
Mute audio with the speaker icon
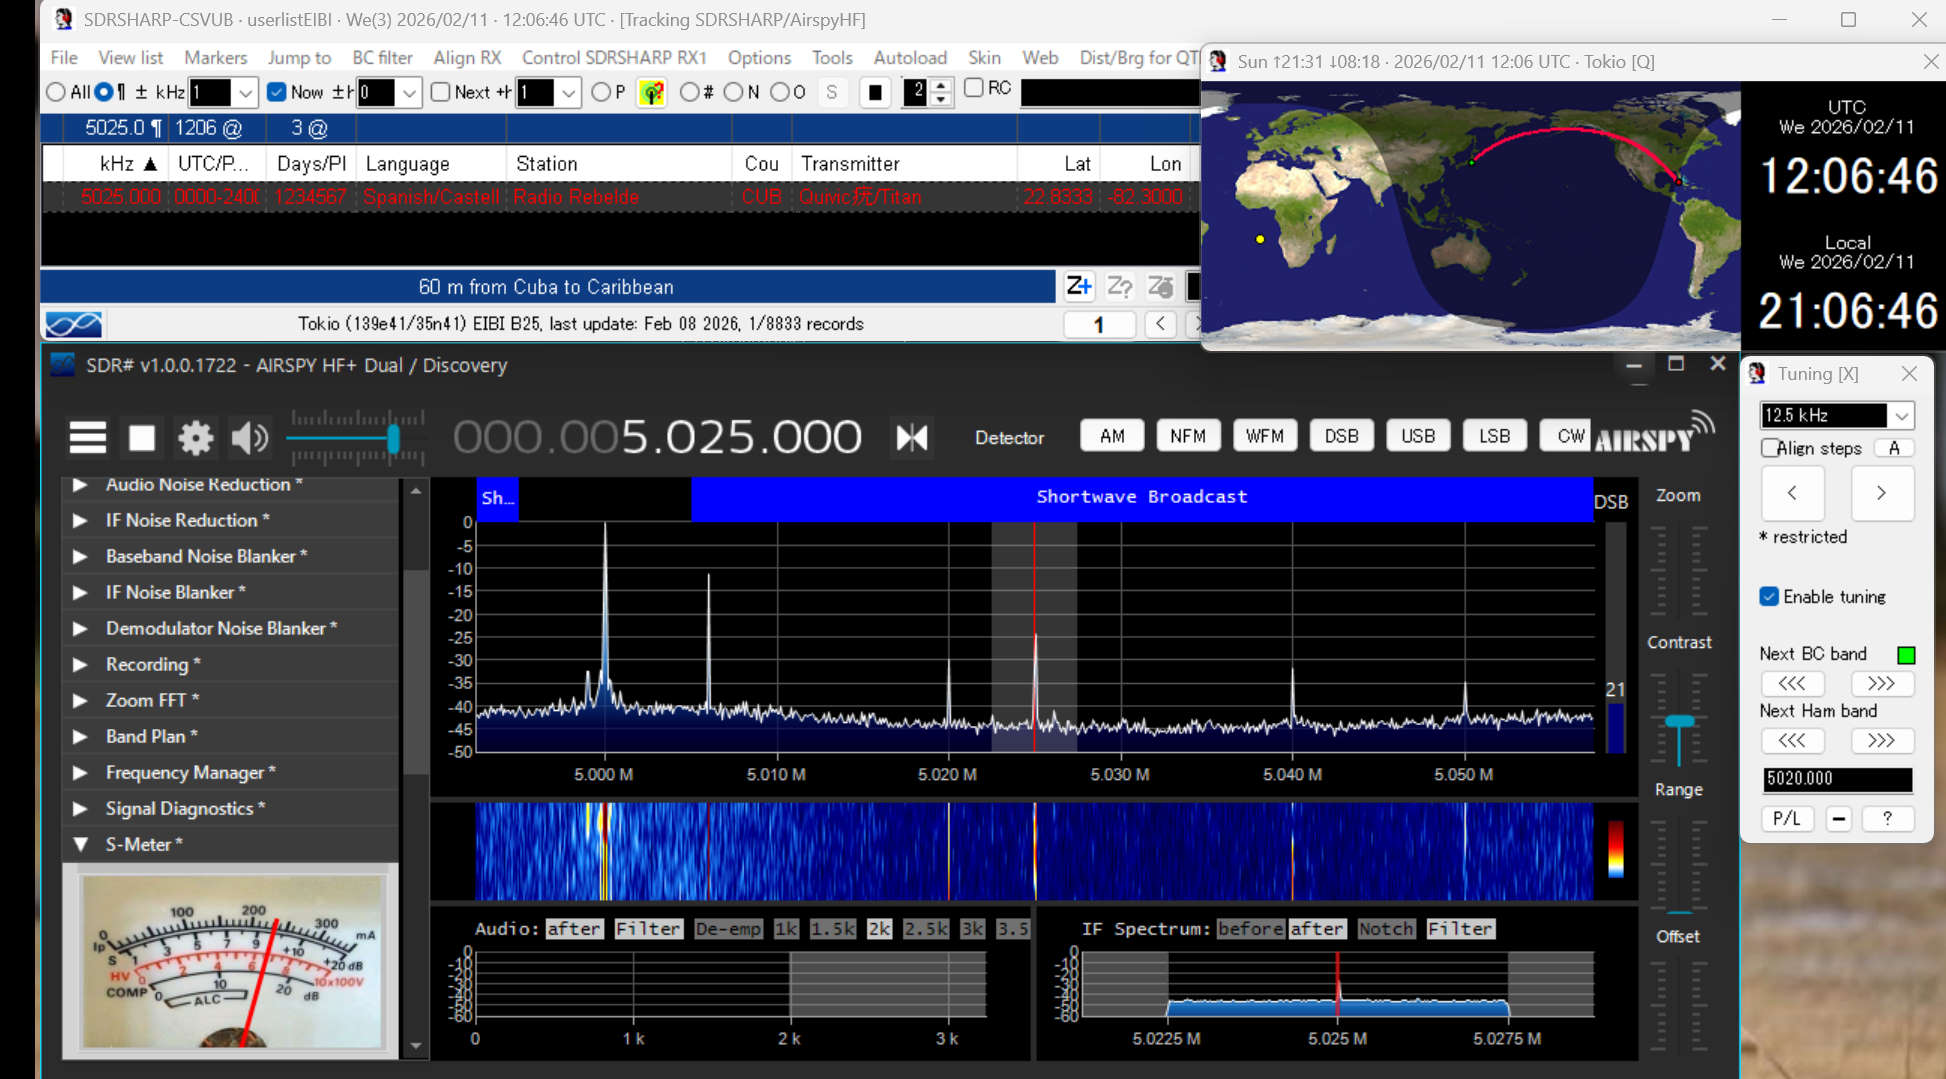click(x=249, y=437)
